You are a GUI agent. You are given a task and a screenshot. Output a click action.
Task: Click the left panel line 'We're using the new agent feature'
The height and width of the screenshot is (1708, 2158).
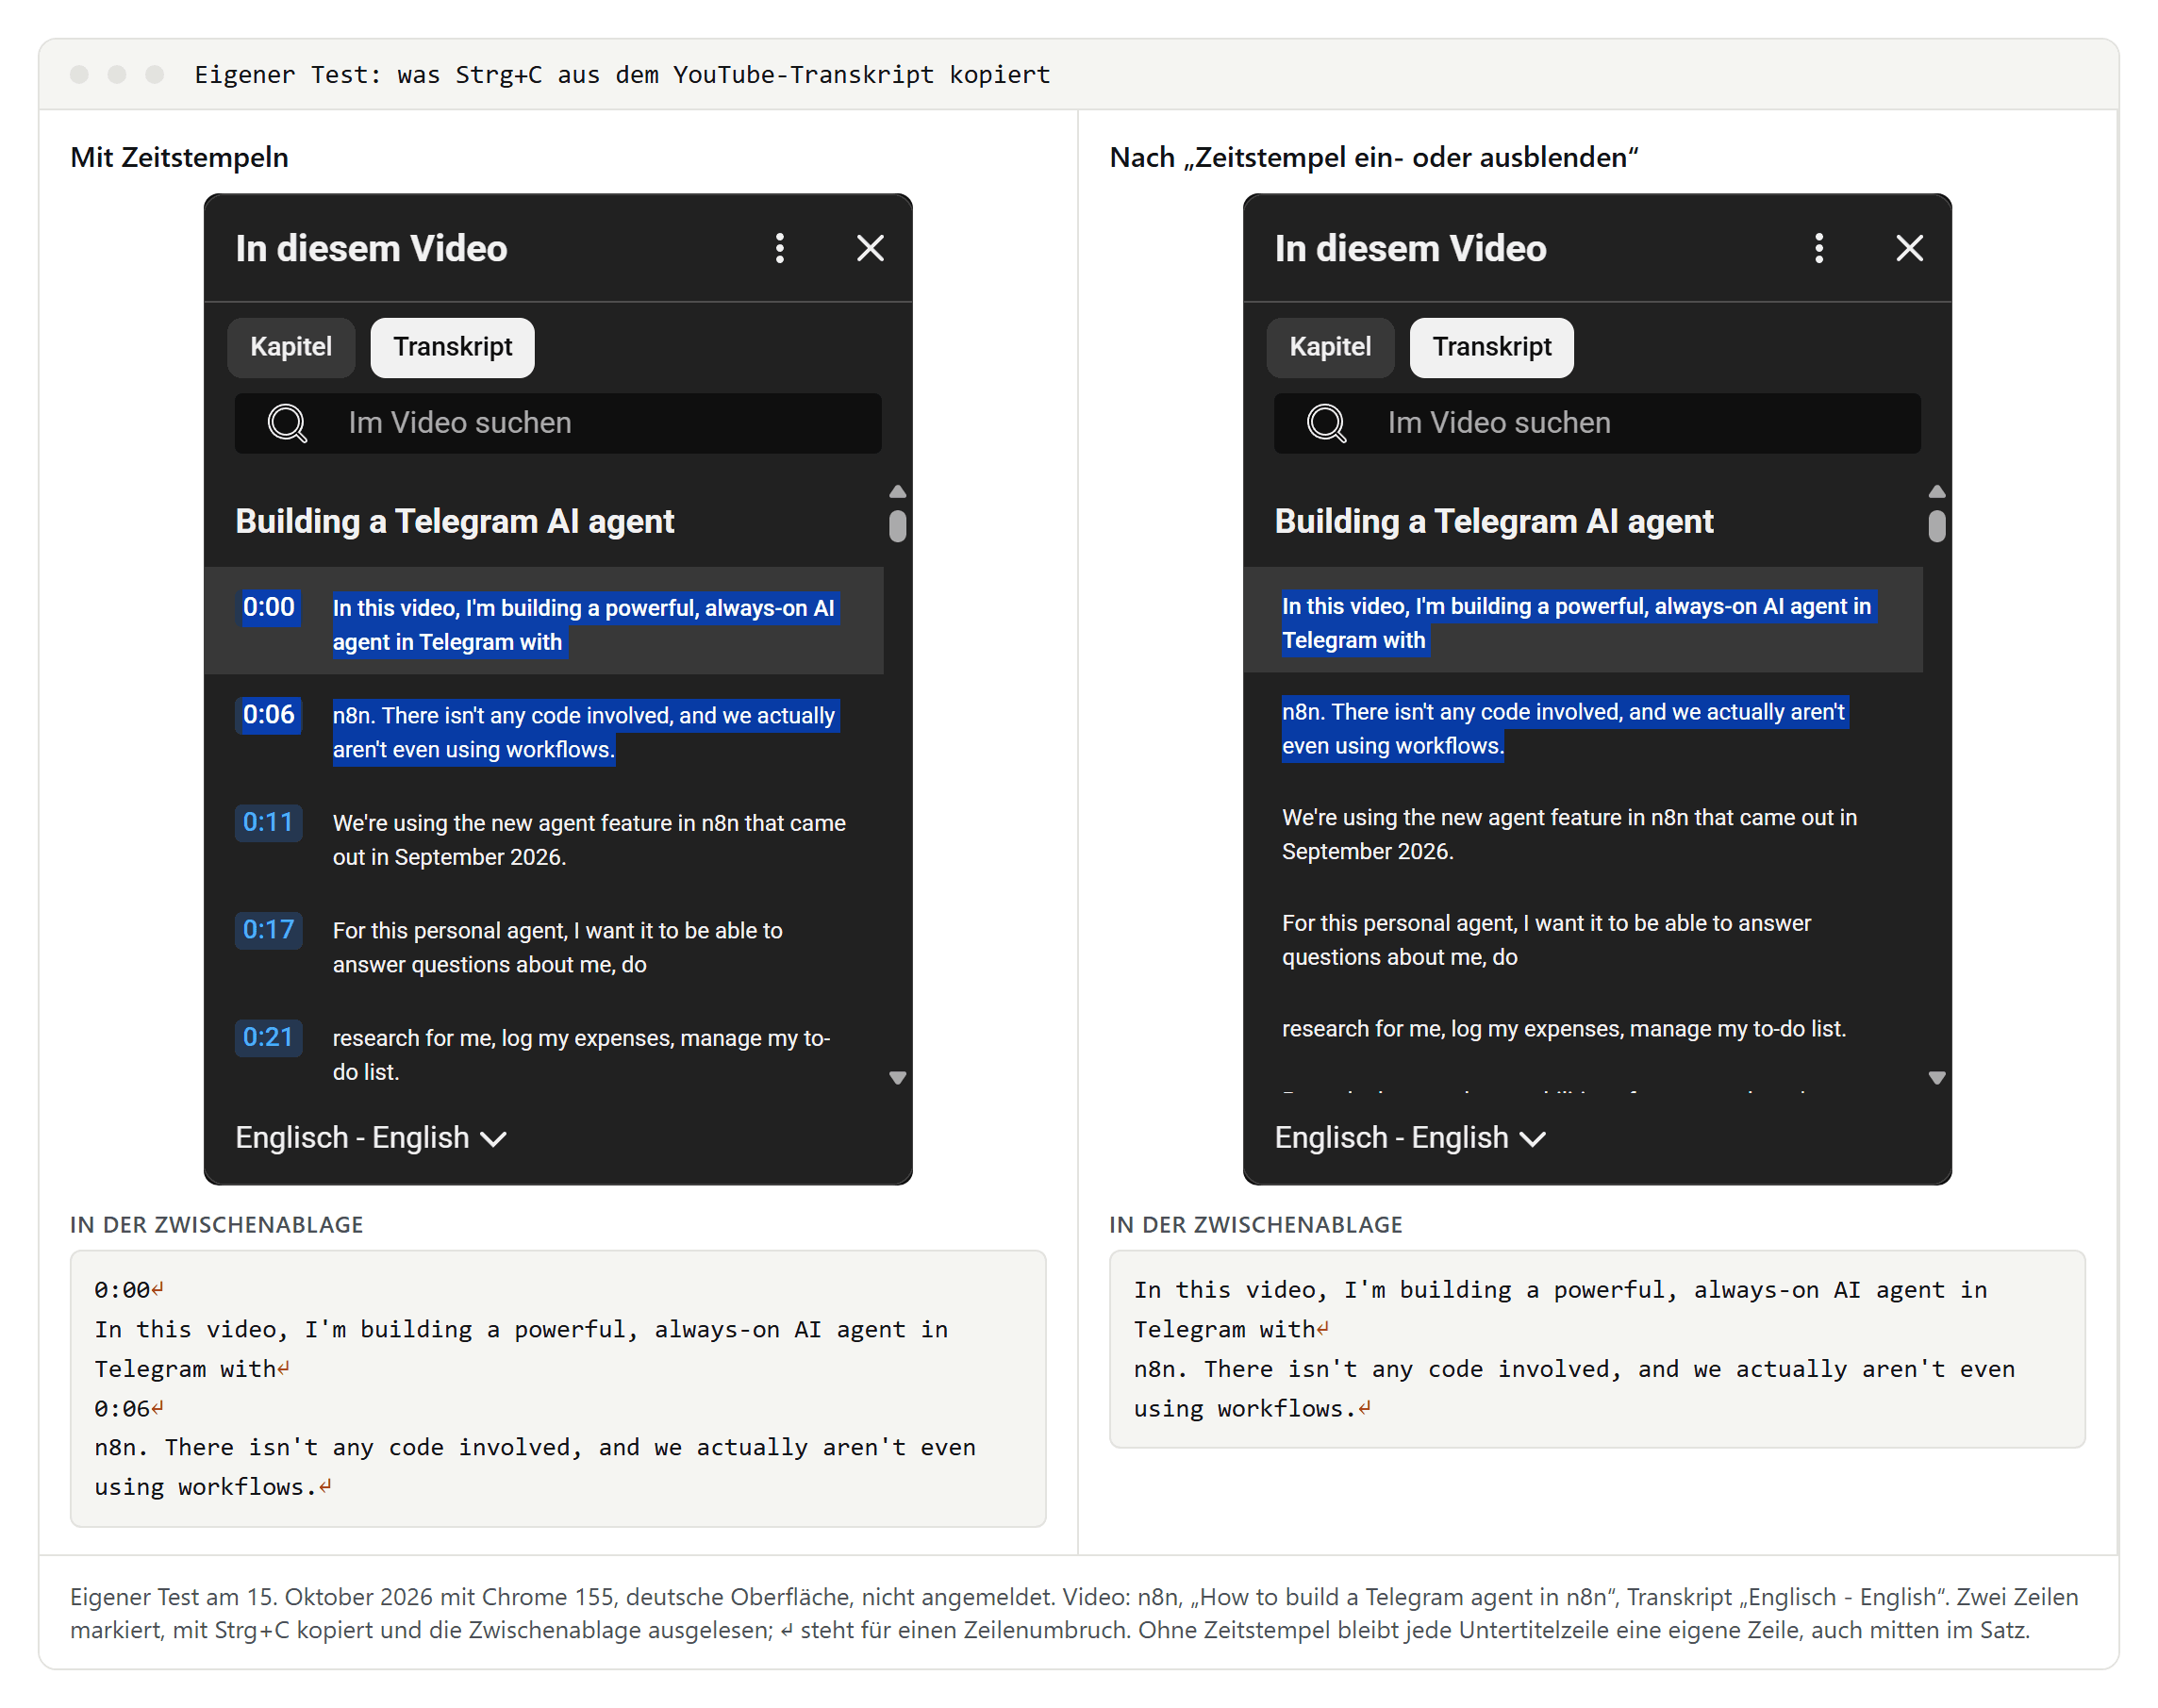coord(589,839)
